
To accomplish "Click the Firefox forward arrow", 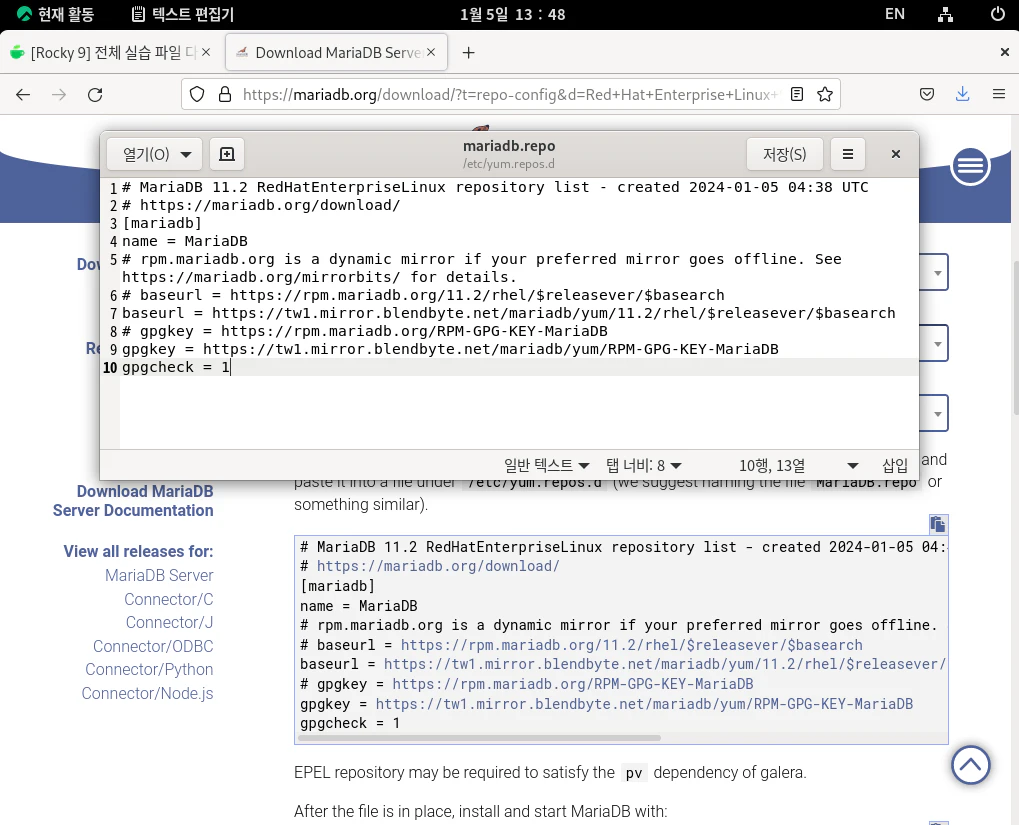I will click(x=59, y=95).
